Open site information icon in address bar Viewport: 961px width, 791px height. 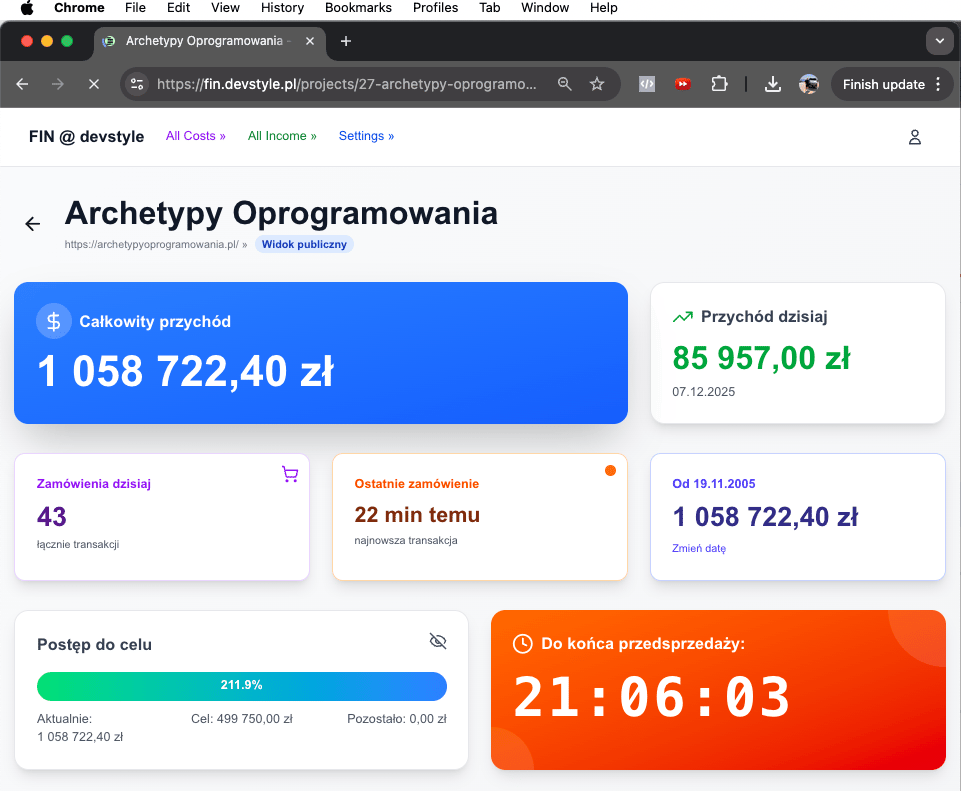click(138, 84)
